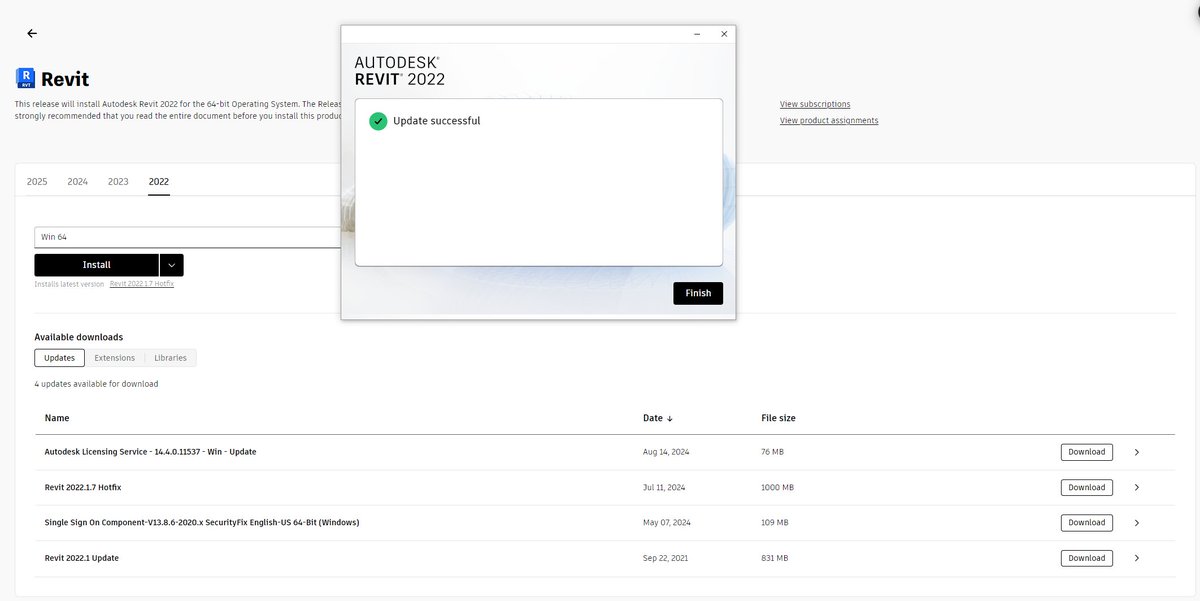Open the View subscriptions link
1200x601 pixels.
815,104
